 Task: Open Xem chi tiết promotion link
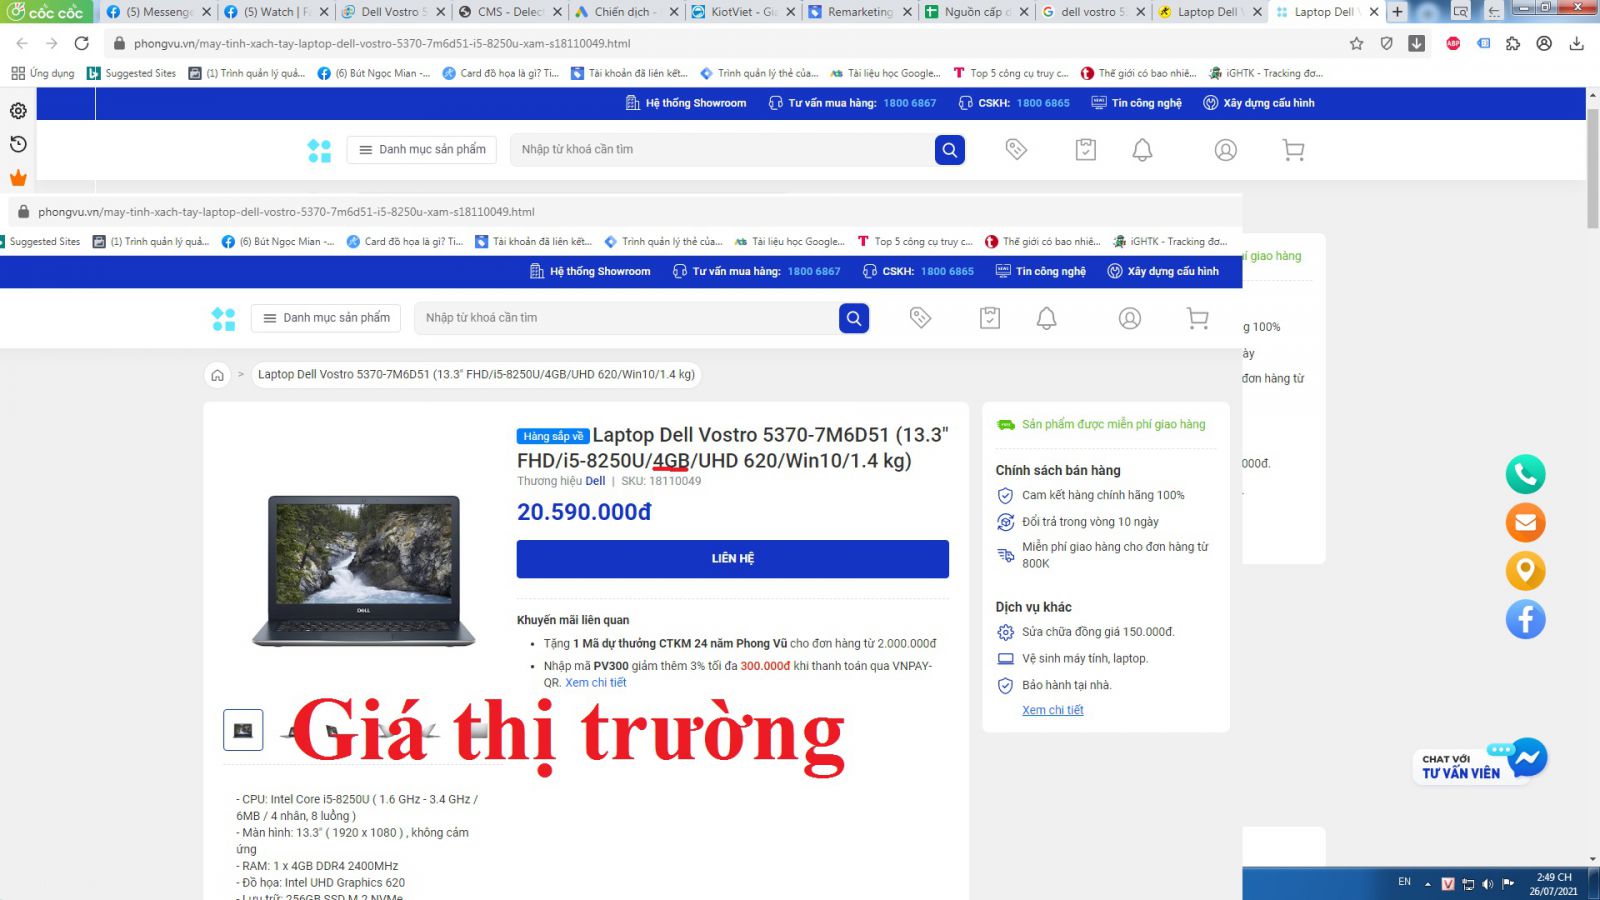(596, 683)
